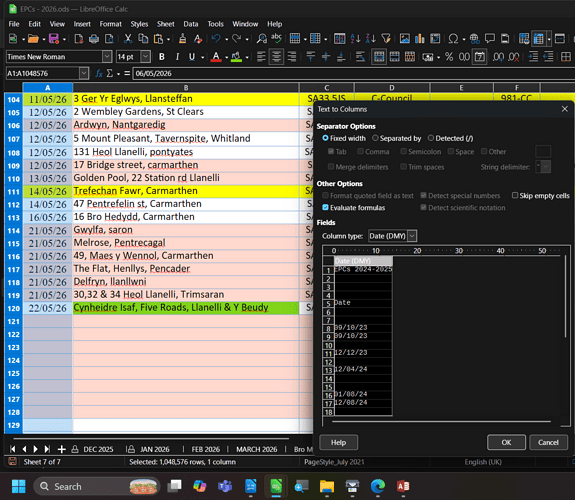Open the Name Box dropdown arrow

[84, 73]
